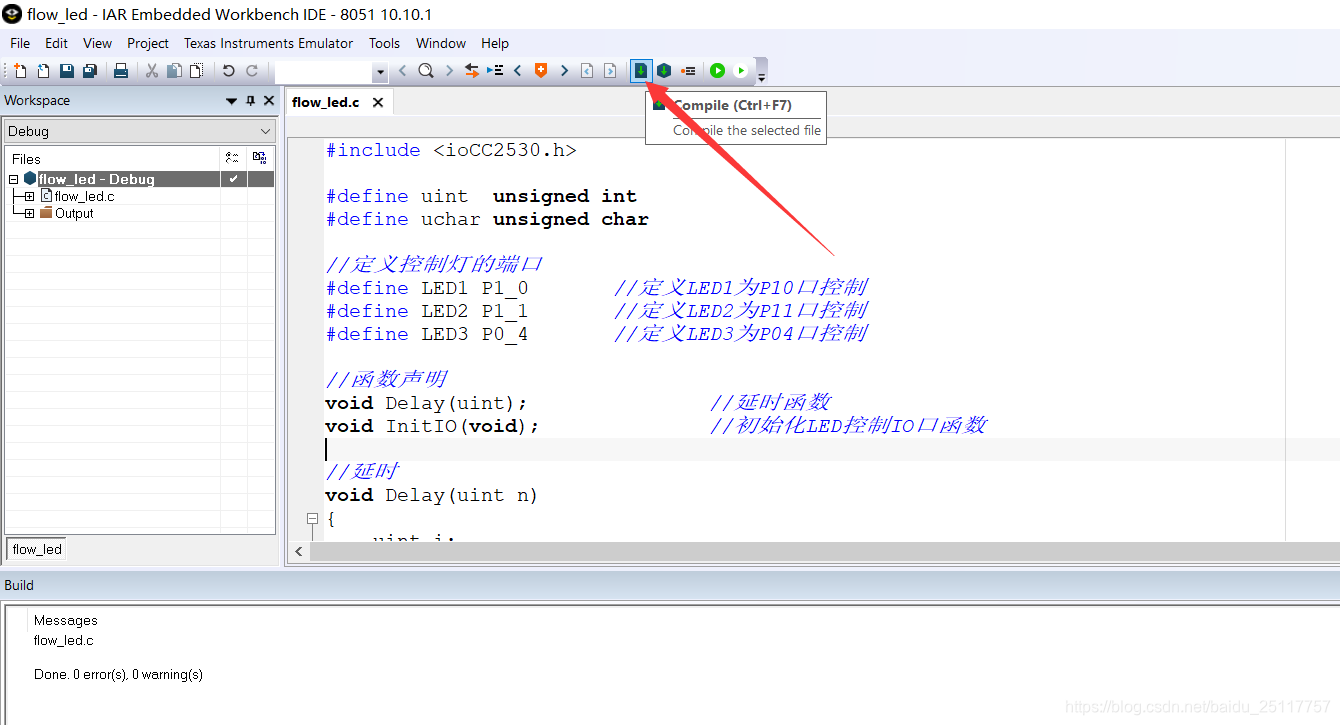The width and height of the screenshot is (1340, 725).
Task: Open the View menu
Action: coord(97,43)
